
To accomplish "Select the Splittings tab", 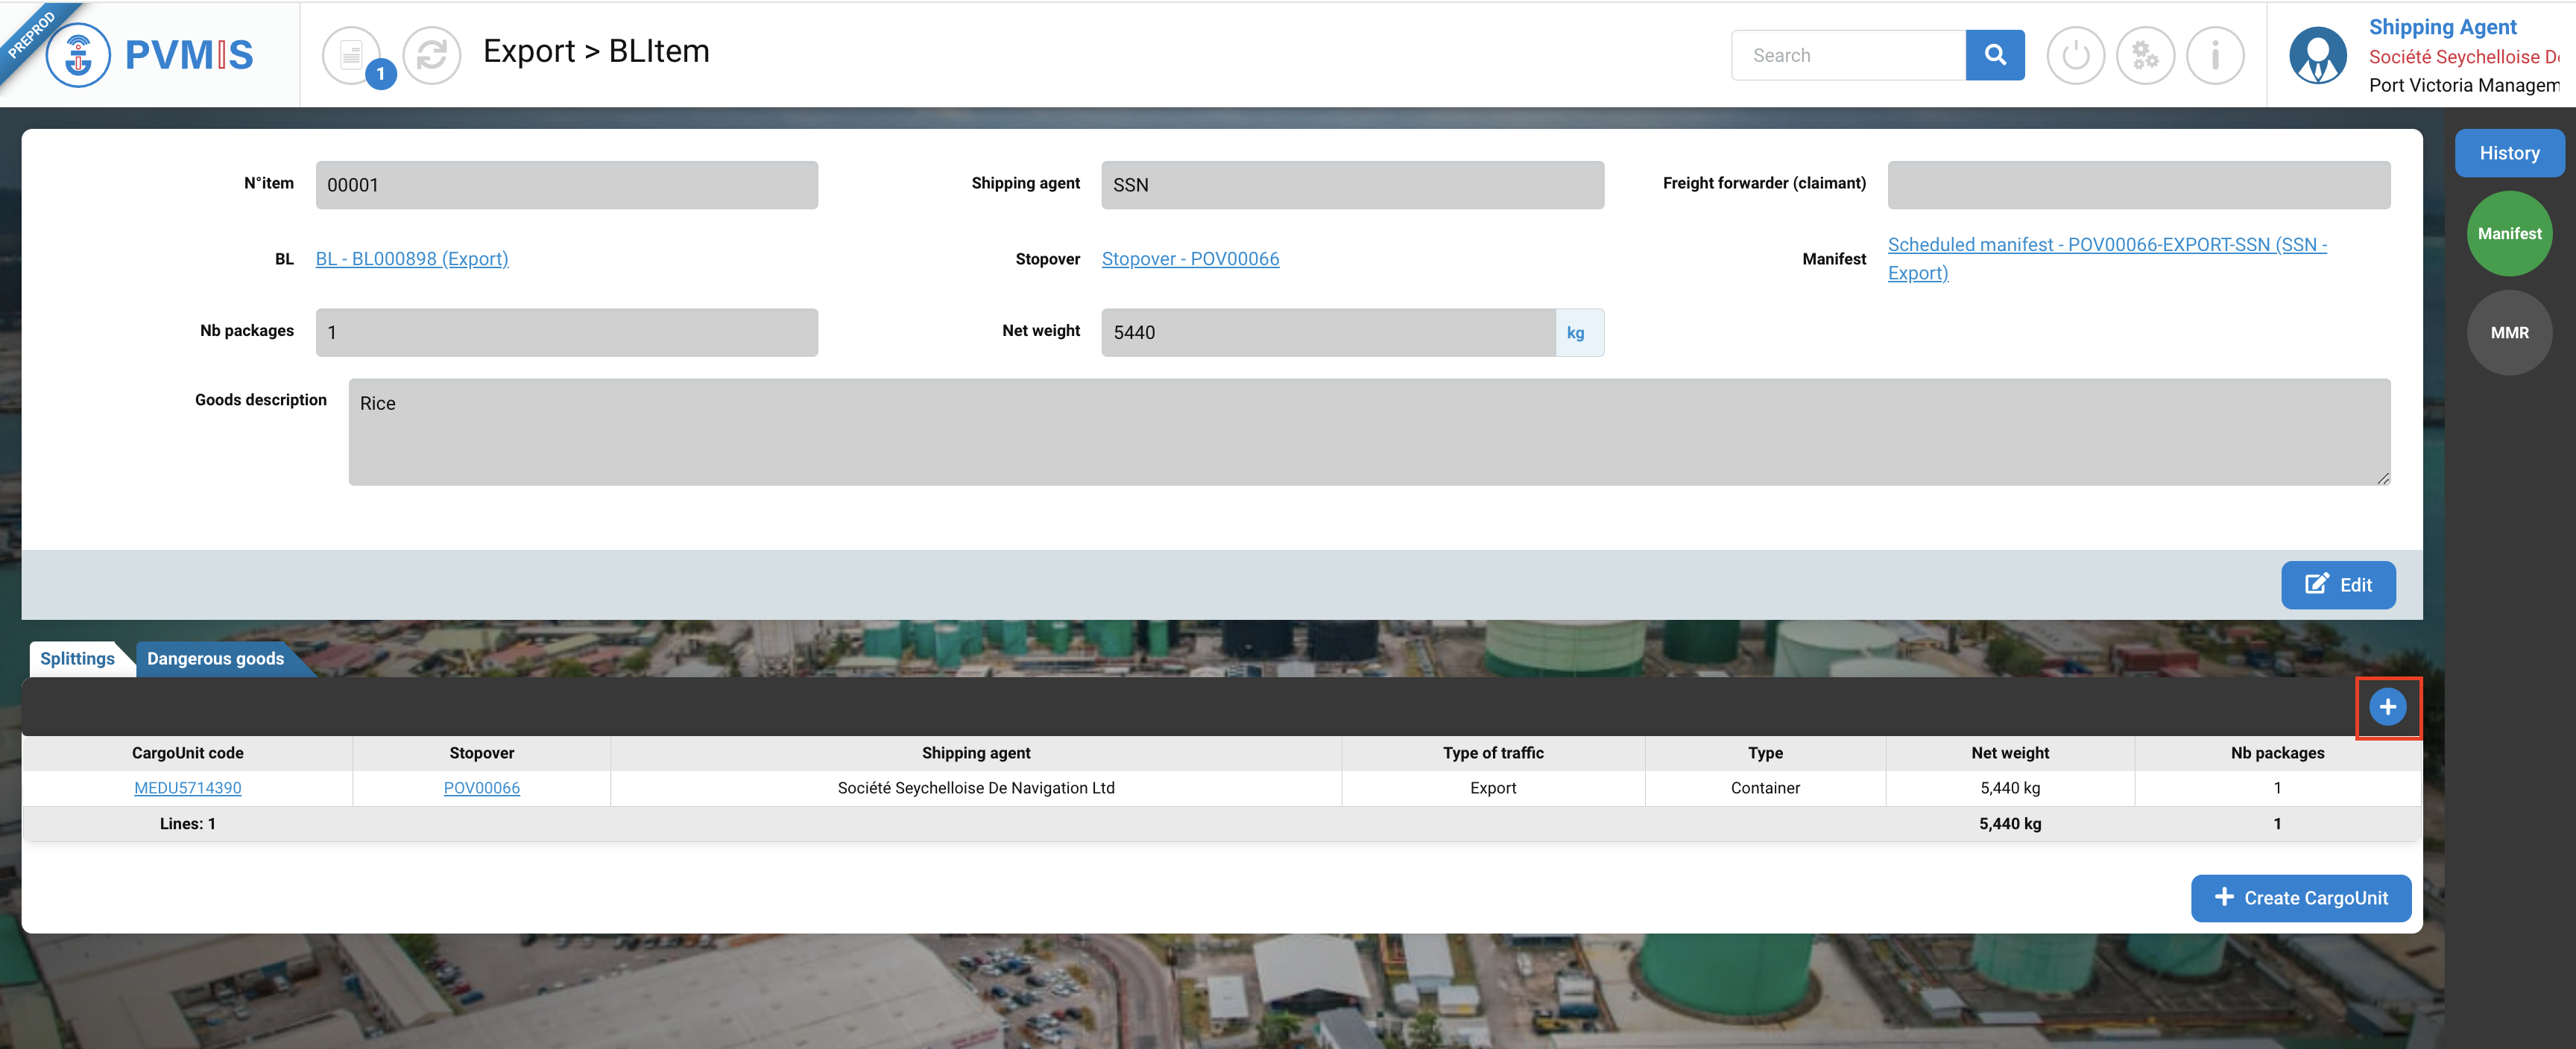I will (77, 659).
